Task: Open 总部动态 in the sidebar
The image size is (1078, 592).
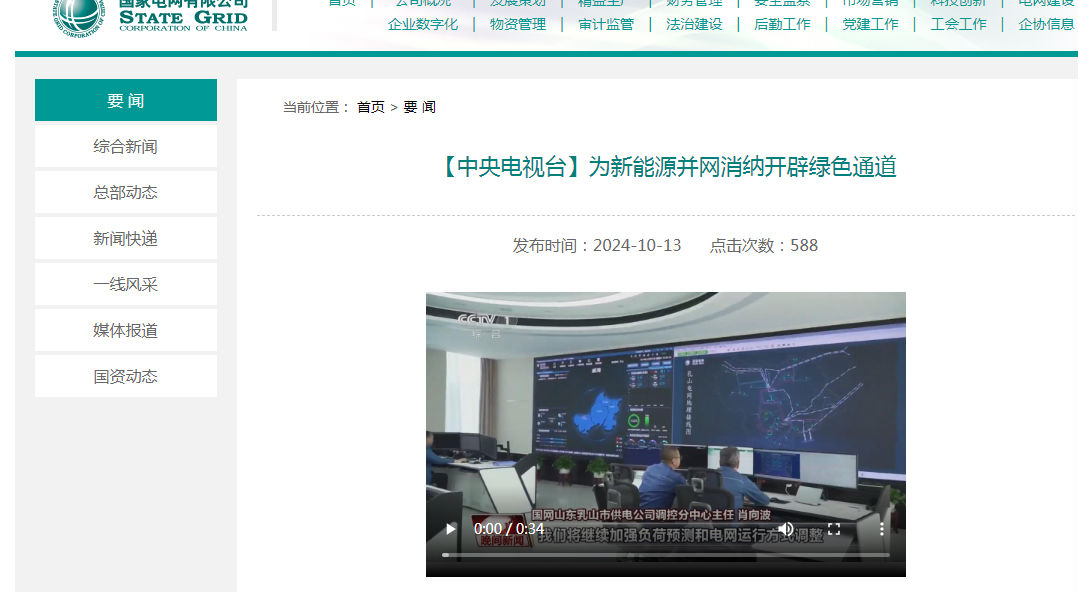Action: tap(126, 193)
